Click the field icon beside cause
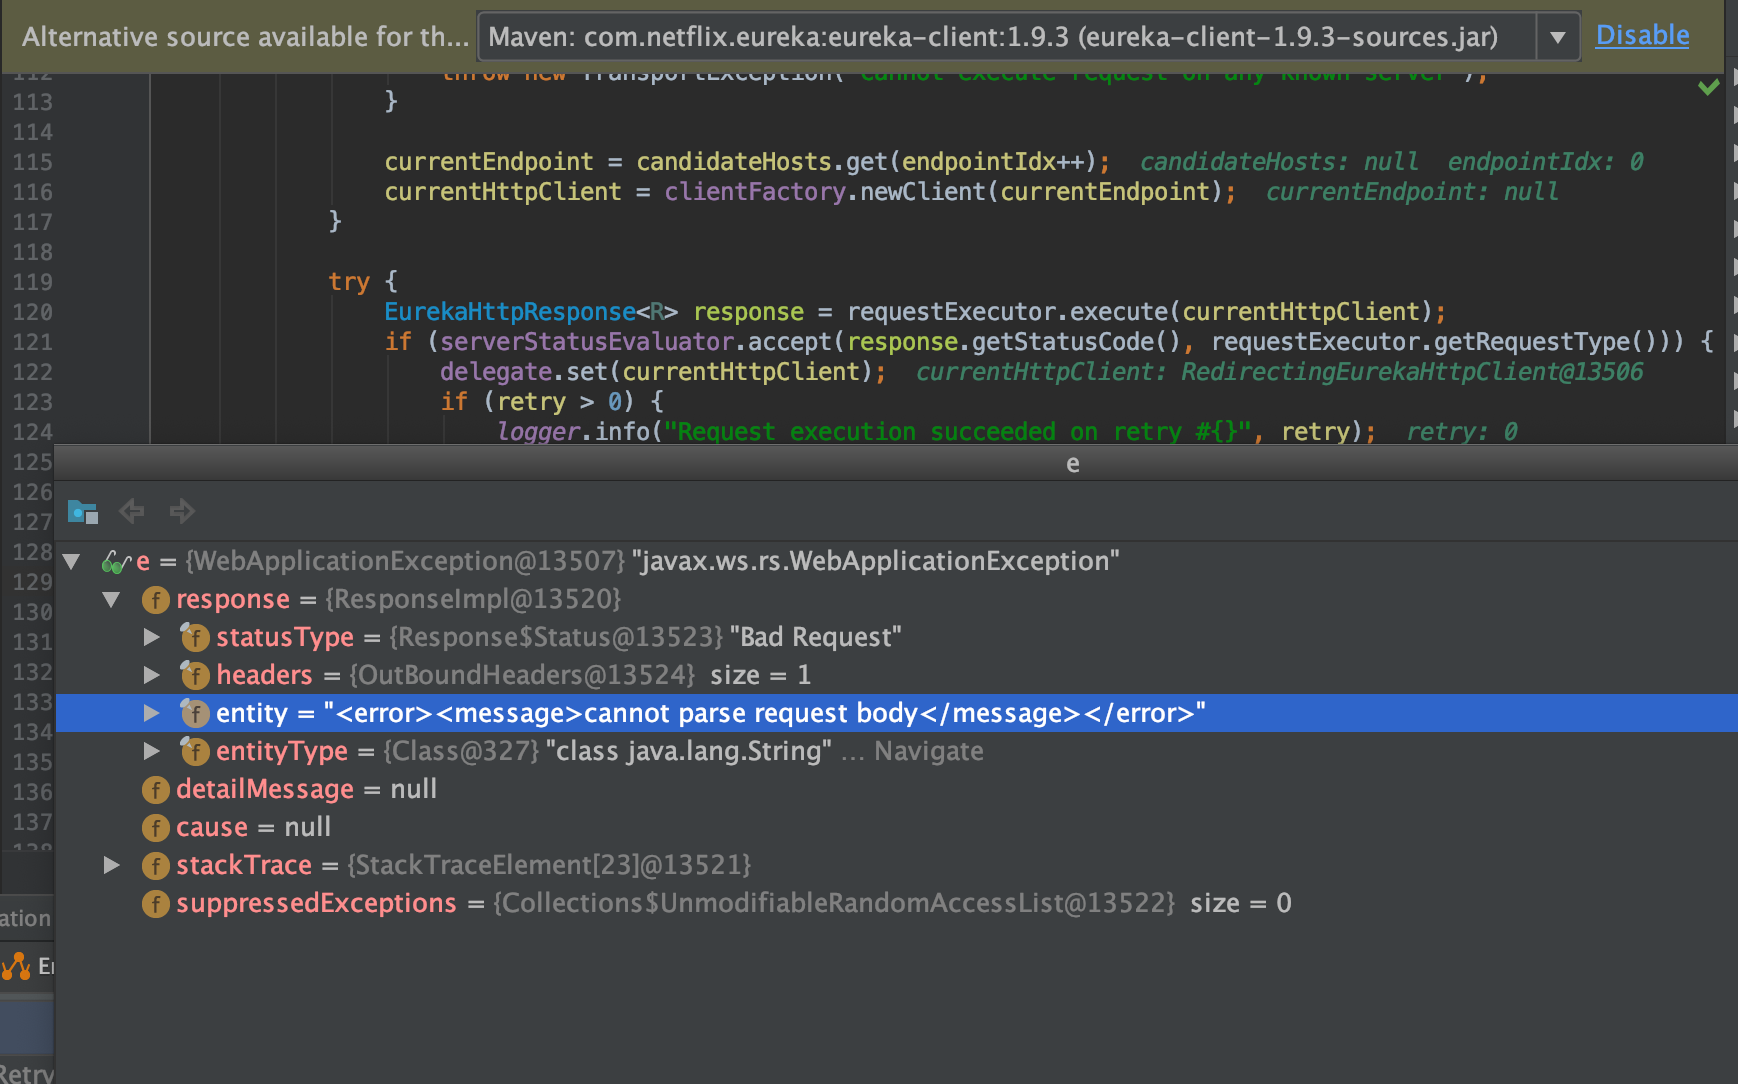Viewport: 1738px width, 1084px height. pyautogui.click(x=155, y=828)
